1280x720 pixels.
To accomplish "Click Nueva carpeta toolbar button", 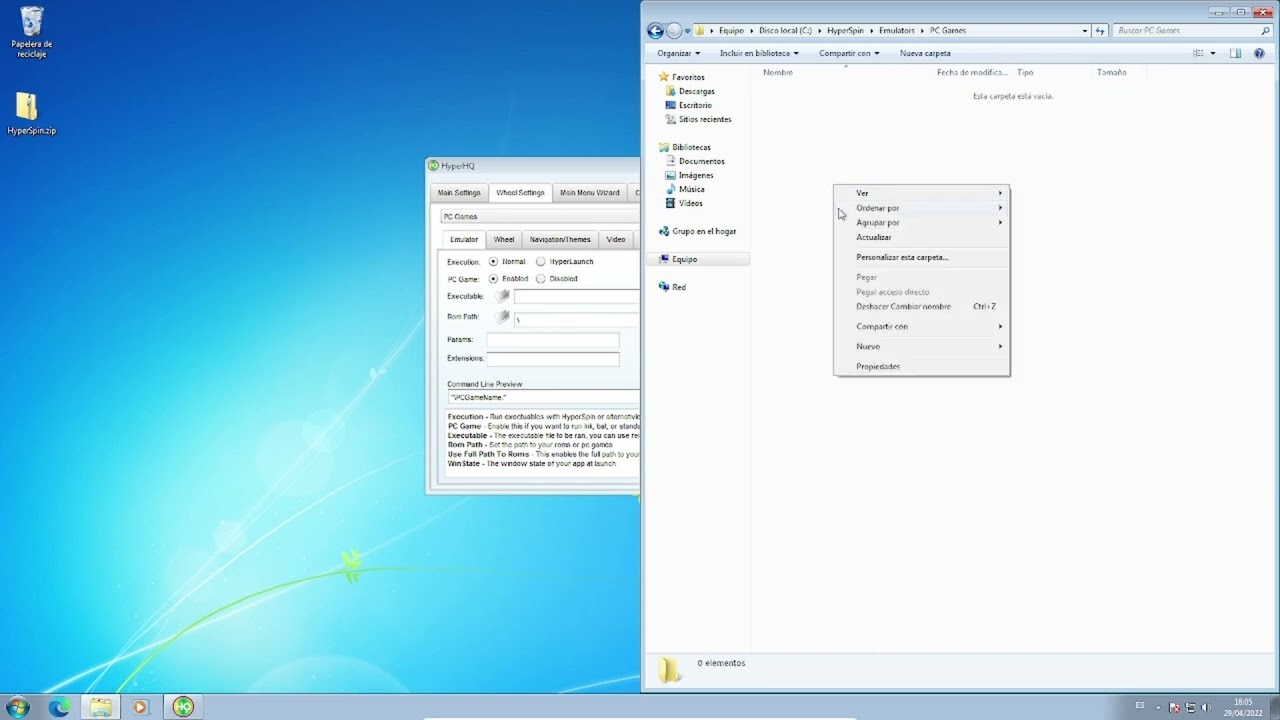I will point(925,53).
